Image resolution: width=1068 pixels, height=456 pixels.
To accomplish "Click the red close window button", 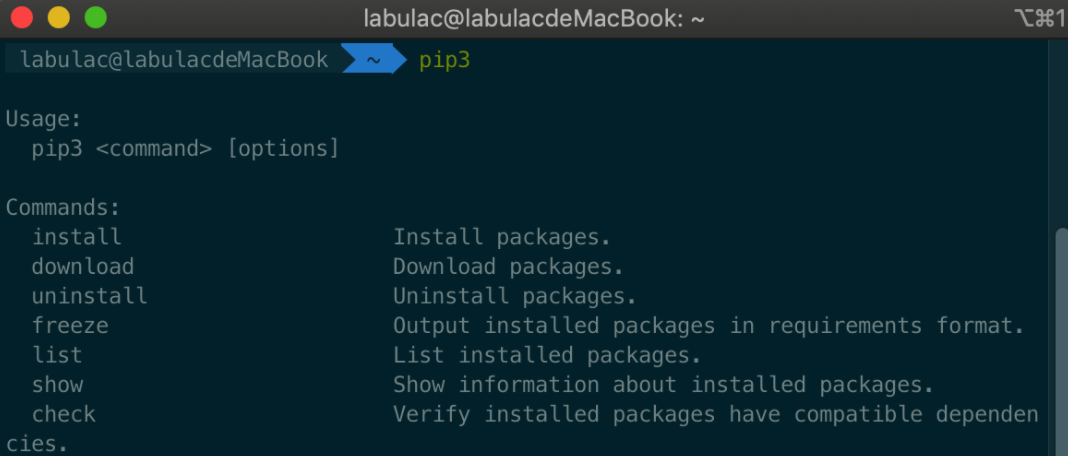I will (x=22, y=17).
